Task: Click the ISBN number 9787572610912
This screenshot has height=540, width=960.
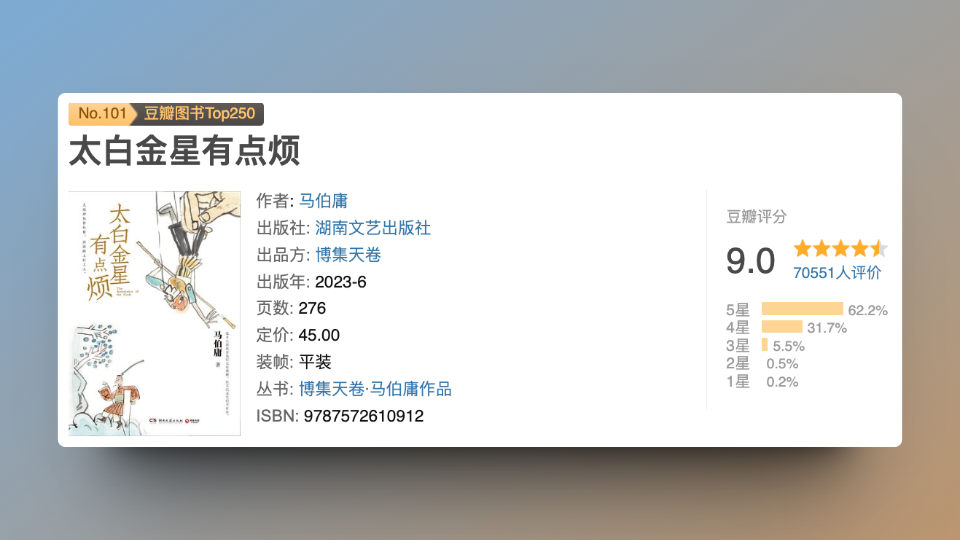Action: pyautogui.click(x=361, y=416)
